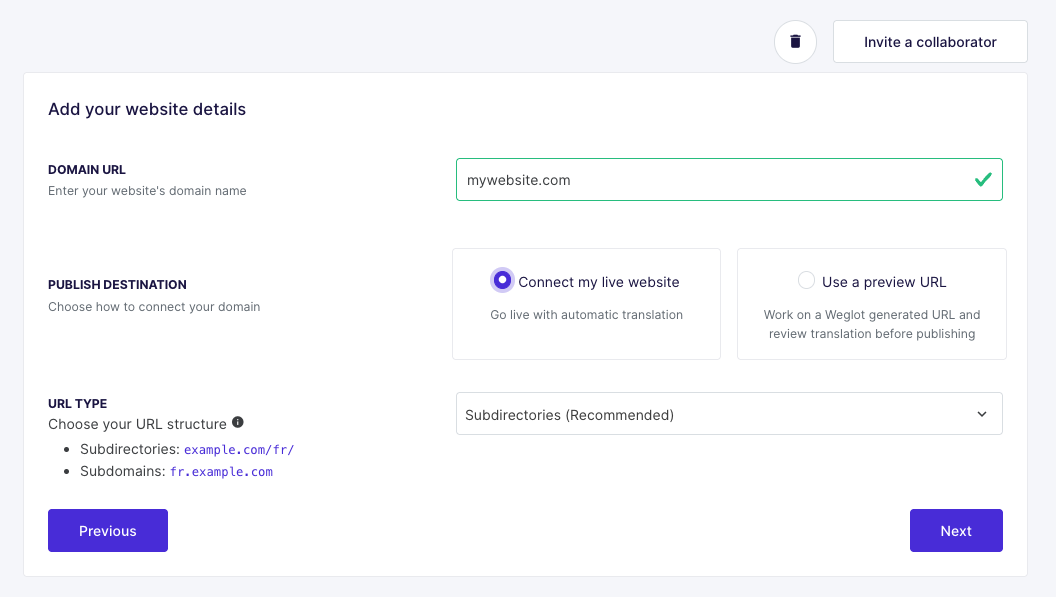Choose the Connect my live website card

587,304
